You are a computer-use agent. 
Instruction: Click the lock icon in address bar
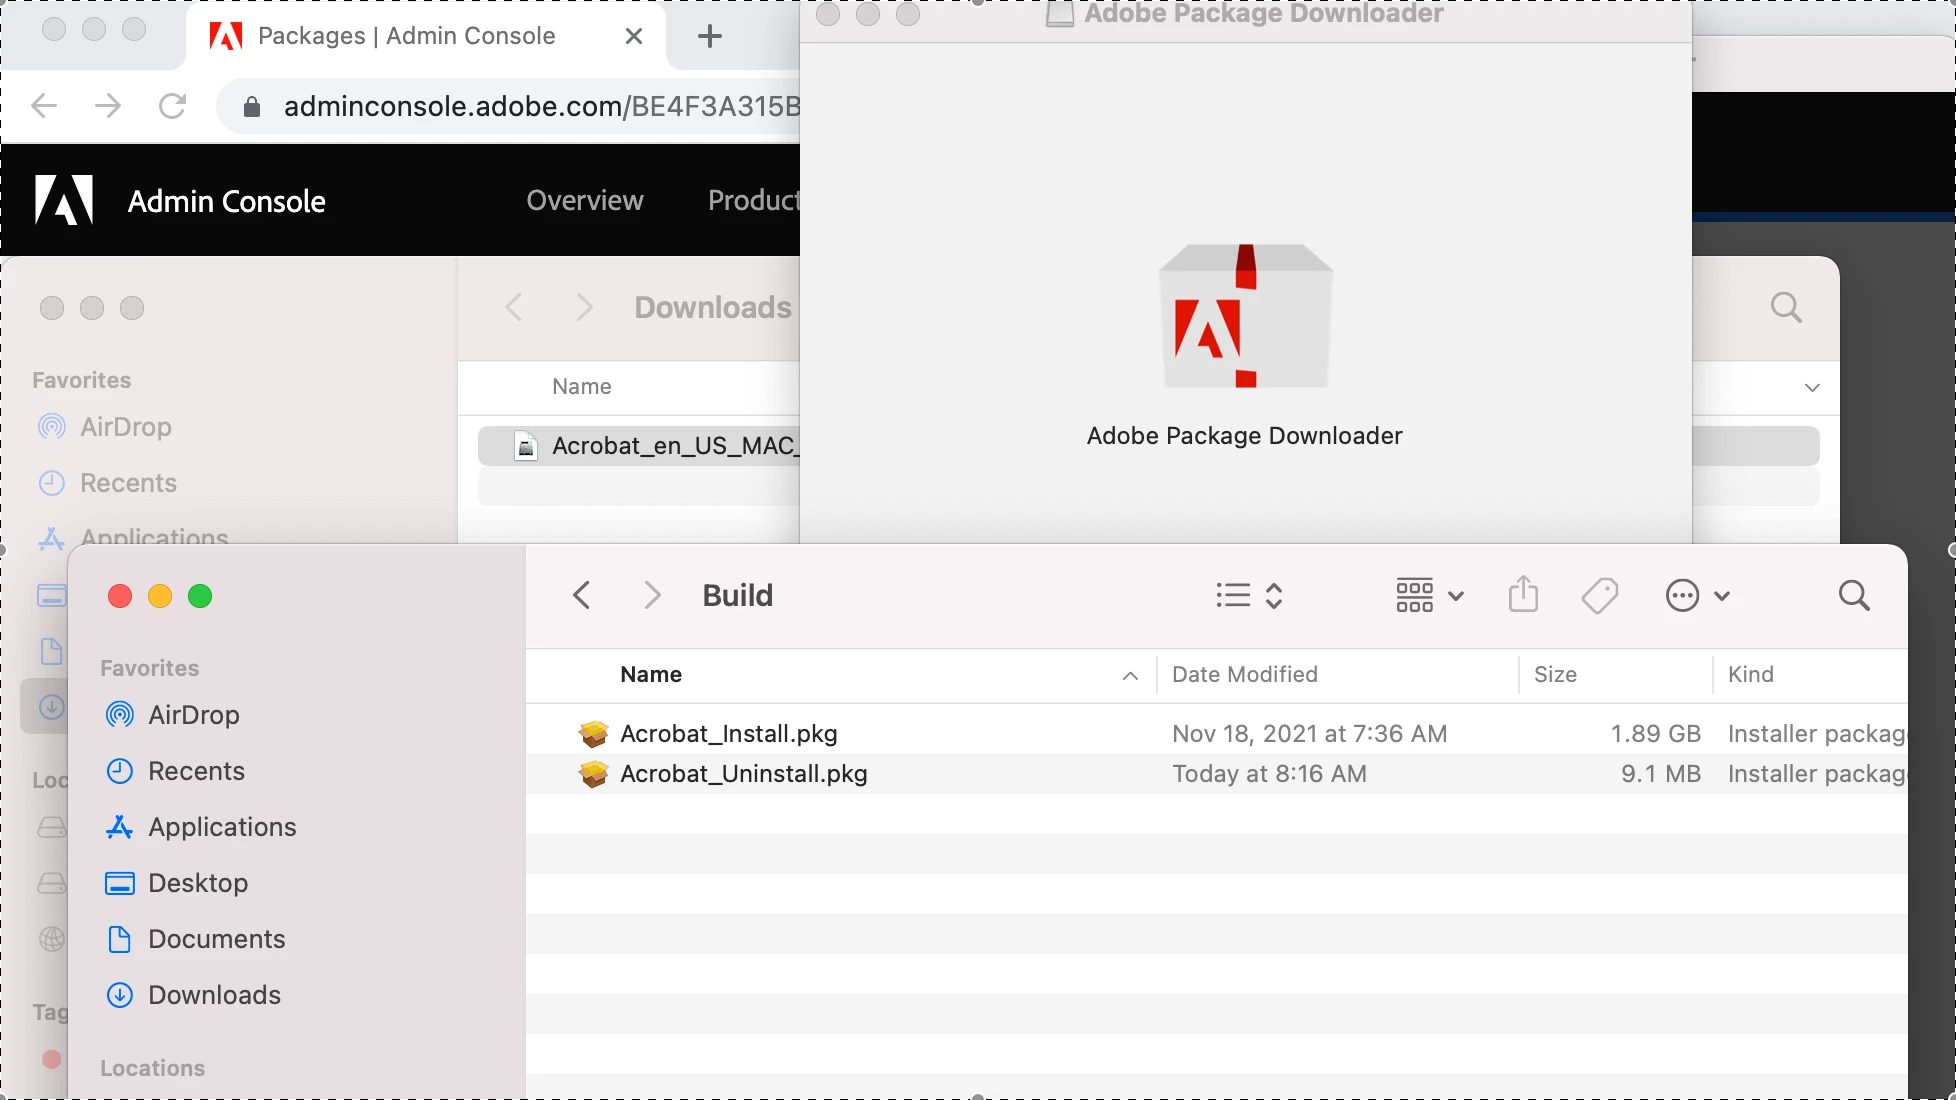[252, 107]
